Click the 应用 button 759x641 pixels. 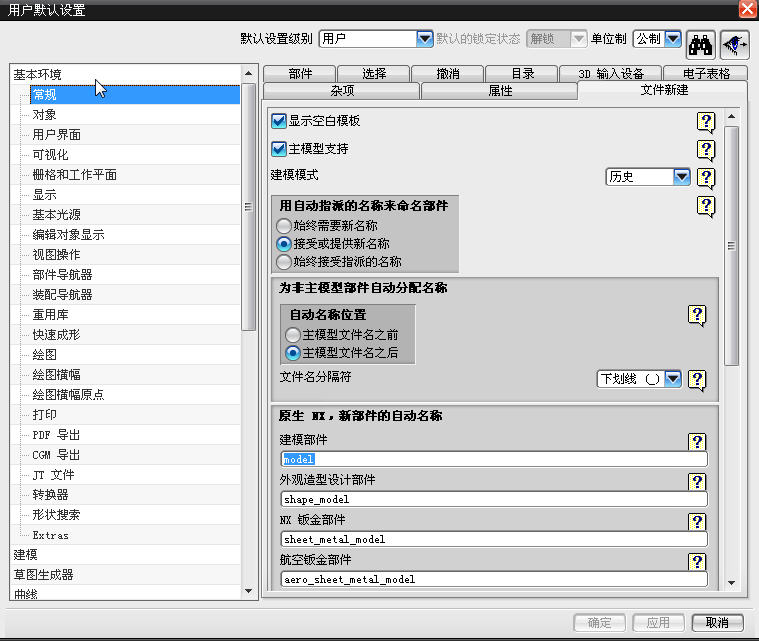[x=658, y=623]
